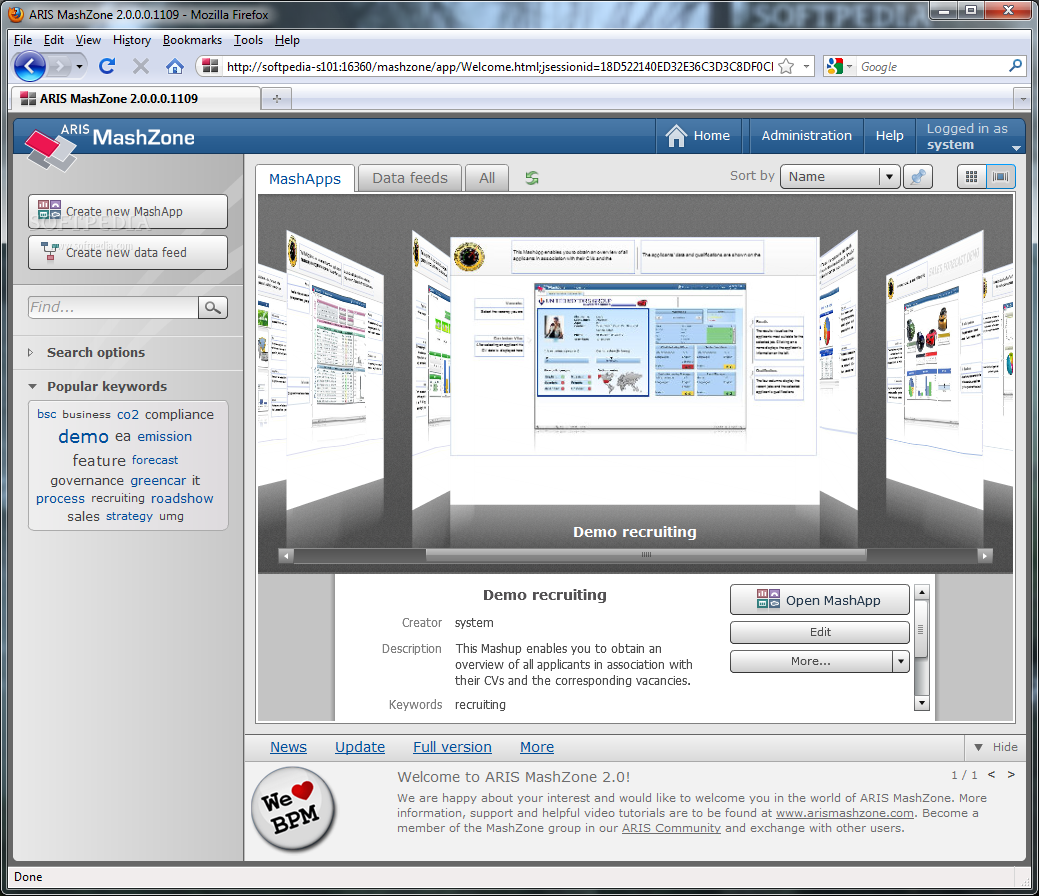The width and height of the screenshot is (1039, 896).
Task: Focus the Google search box
Action: pos(932,66)
